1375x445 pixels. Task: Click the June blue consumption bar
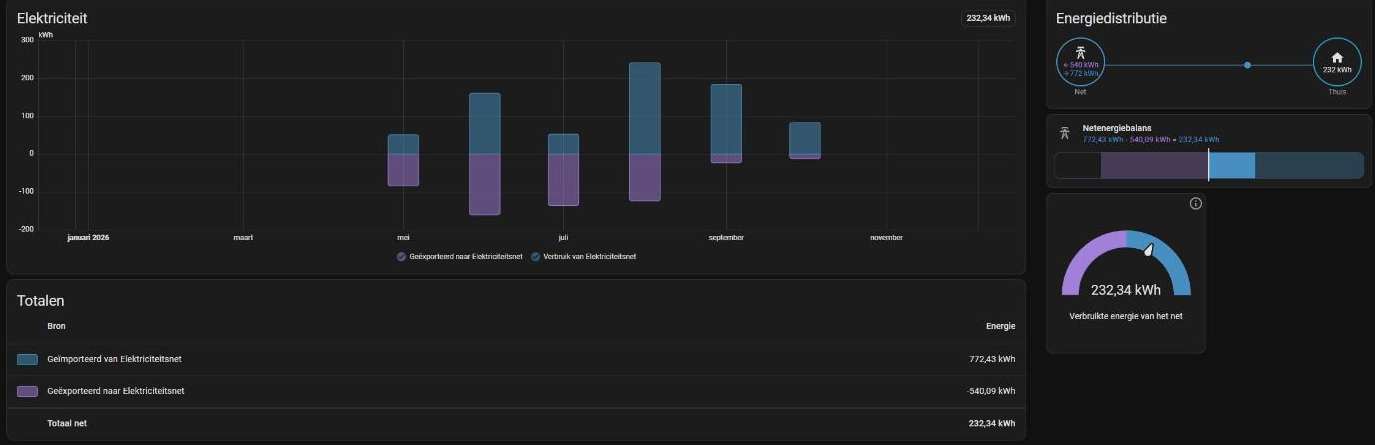pyautogui.click(x=484, y=124)
